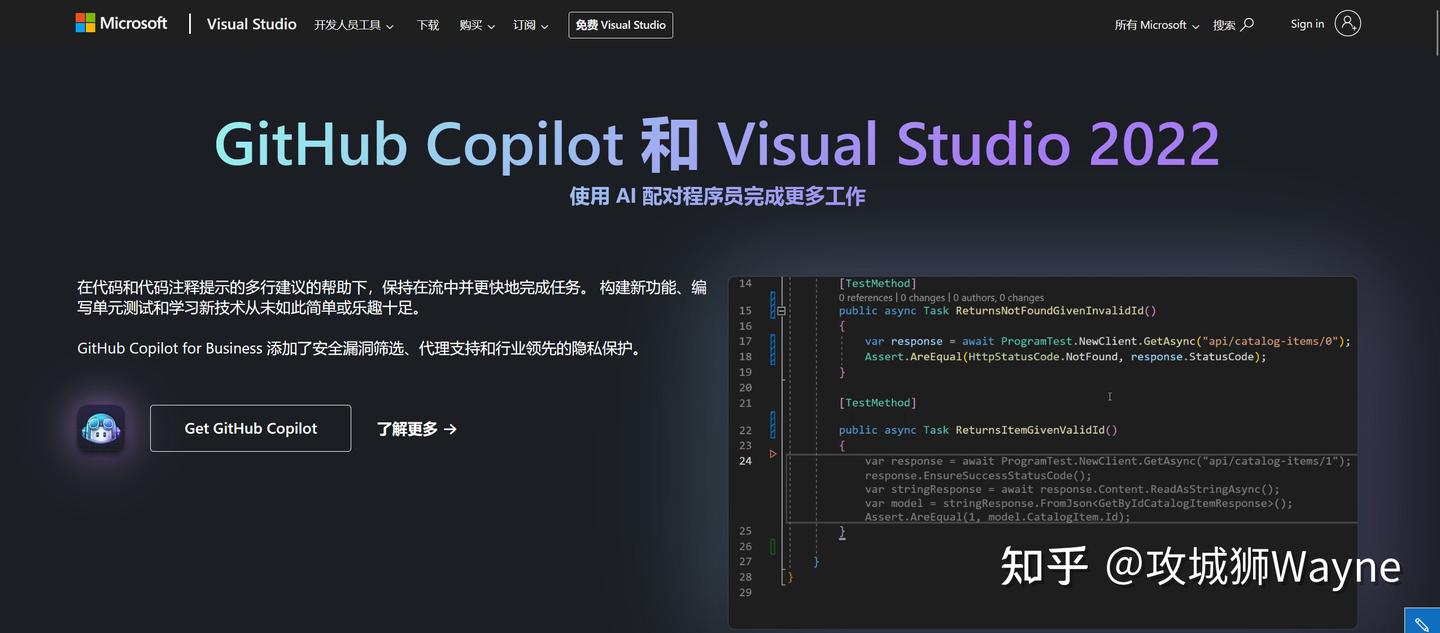Expand the 购买 dropdown menu
This screenshot has width=1440, height=633.
(476, 24)
